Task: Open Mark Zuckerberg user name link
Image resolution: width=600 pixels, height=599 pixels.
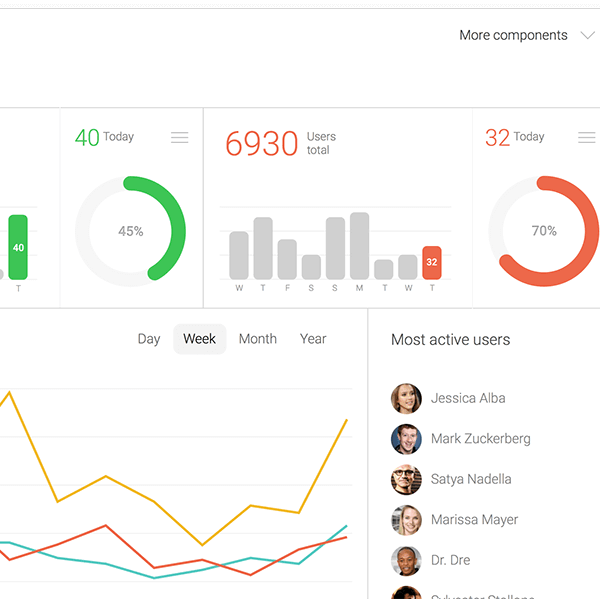Action: 481,439
